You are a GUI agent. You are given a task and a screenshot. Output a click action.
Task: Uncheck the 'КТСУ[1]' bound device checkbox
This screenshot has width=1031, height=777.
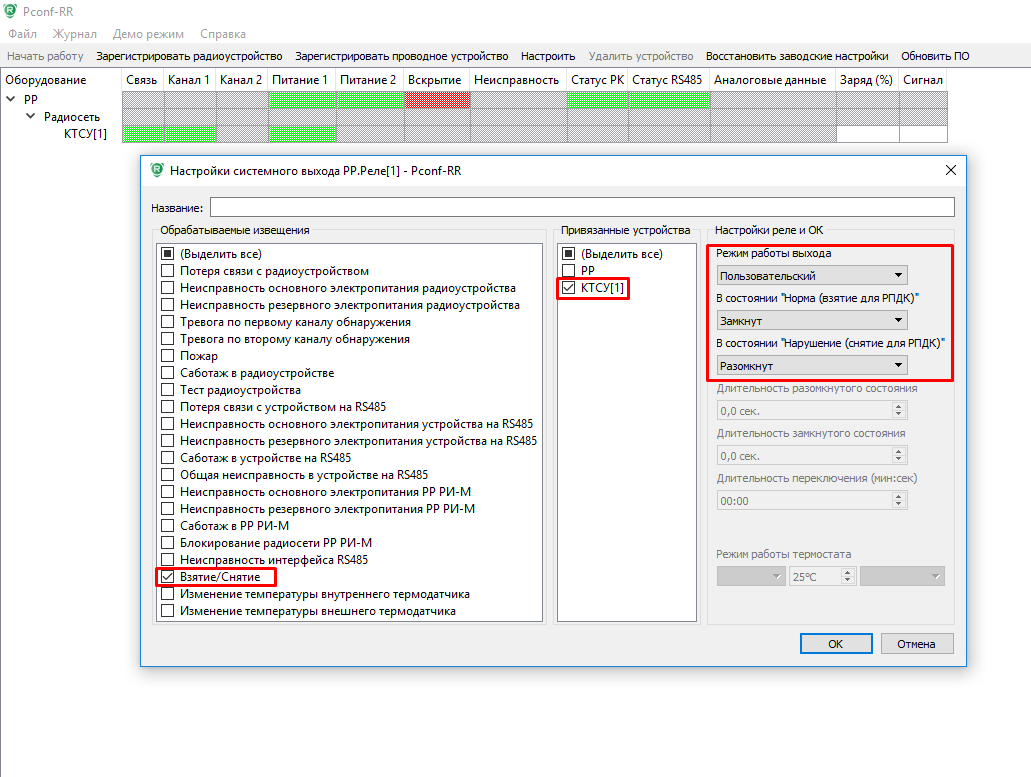pos(569,288)
